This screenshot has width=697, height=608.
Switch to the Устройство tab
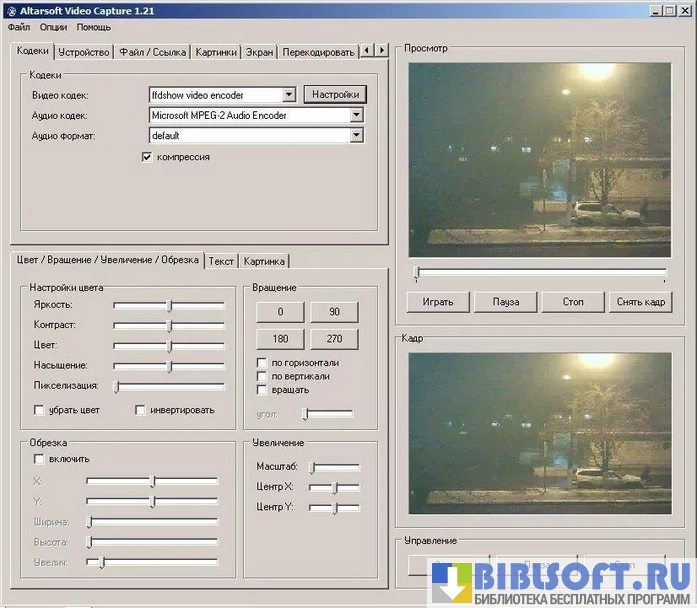(x=84, y=51)
